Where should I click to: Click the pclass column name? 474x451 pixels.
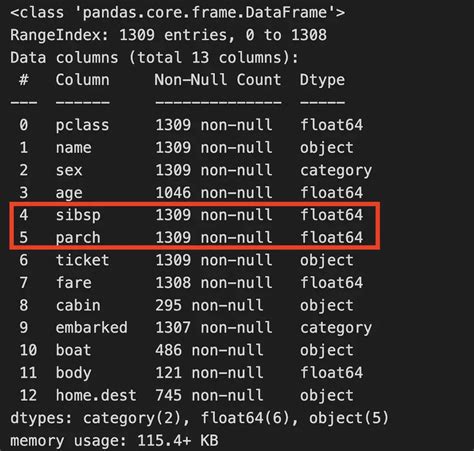82,126
